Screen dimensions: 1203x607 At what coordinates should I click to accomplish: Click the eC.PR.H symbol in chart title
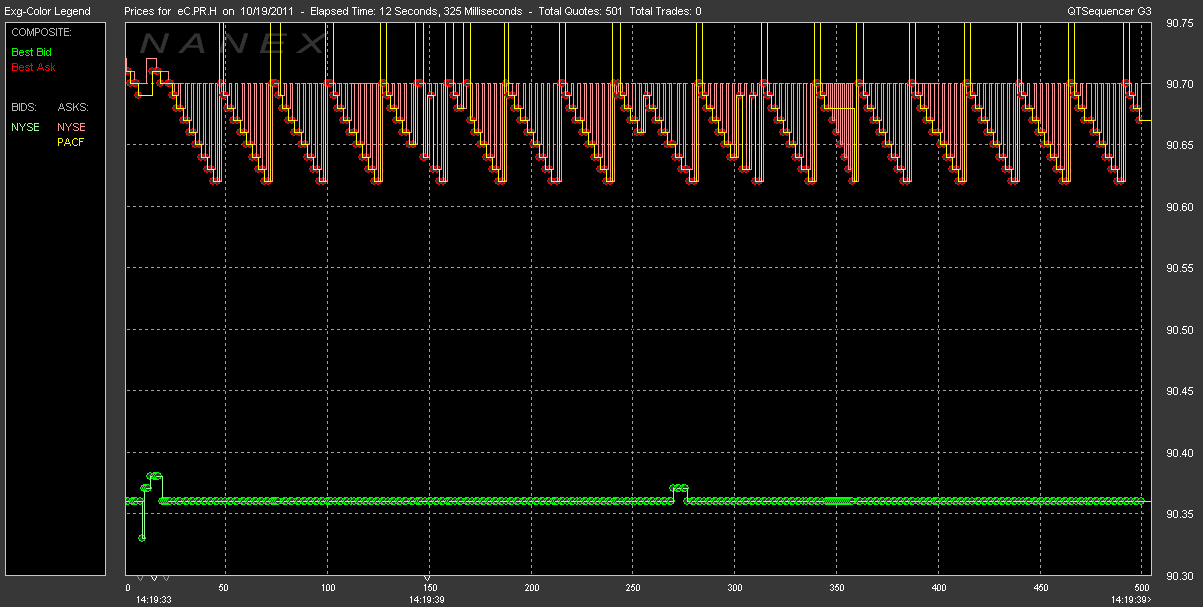tap(198, 11)
